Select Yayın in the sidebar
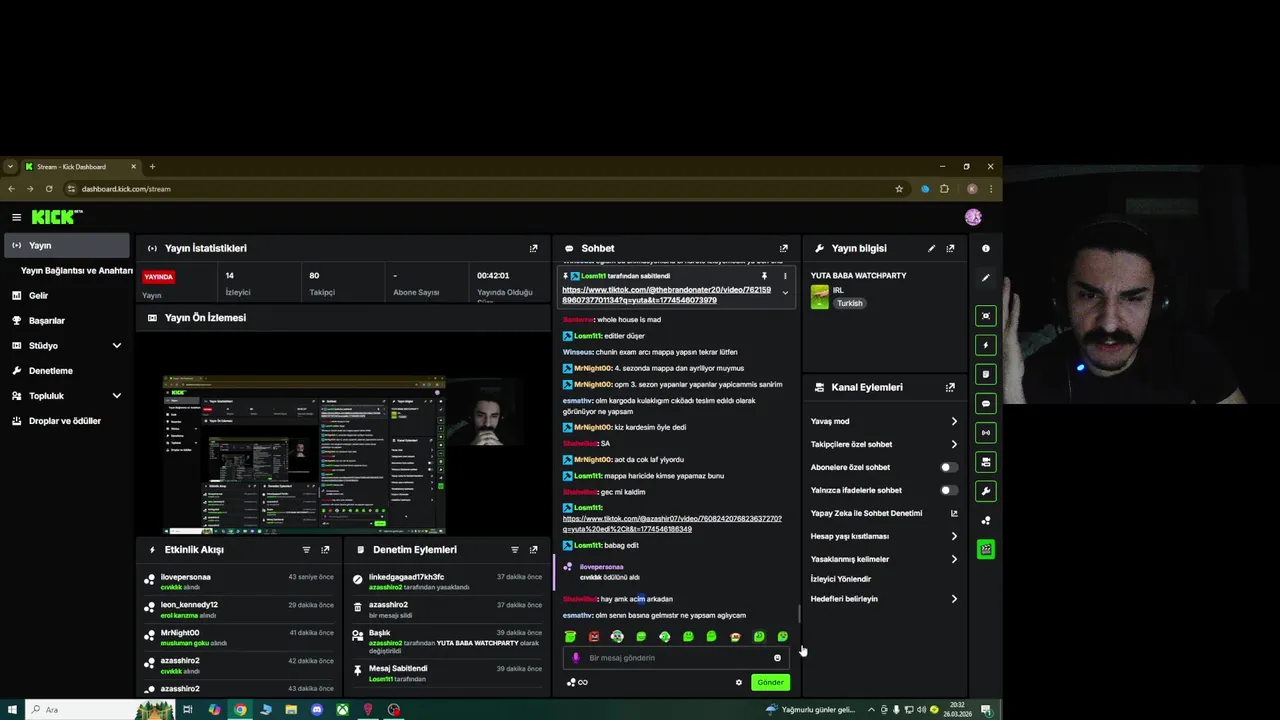 [67, 245]
